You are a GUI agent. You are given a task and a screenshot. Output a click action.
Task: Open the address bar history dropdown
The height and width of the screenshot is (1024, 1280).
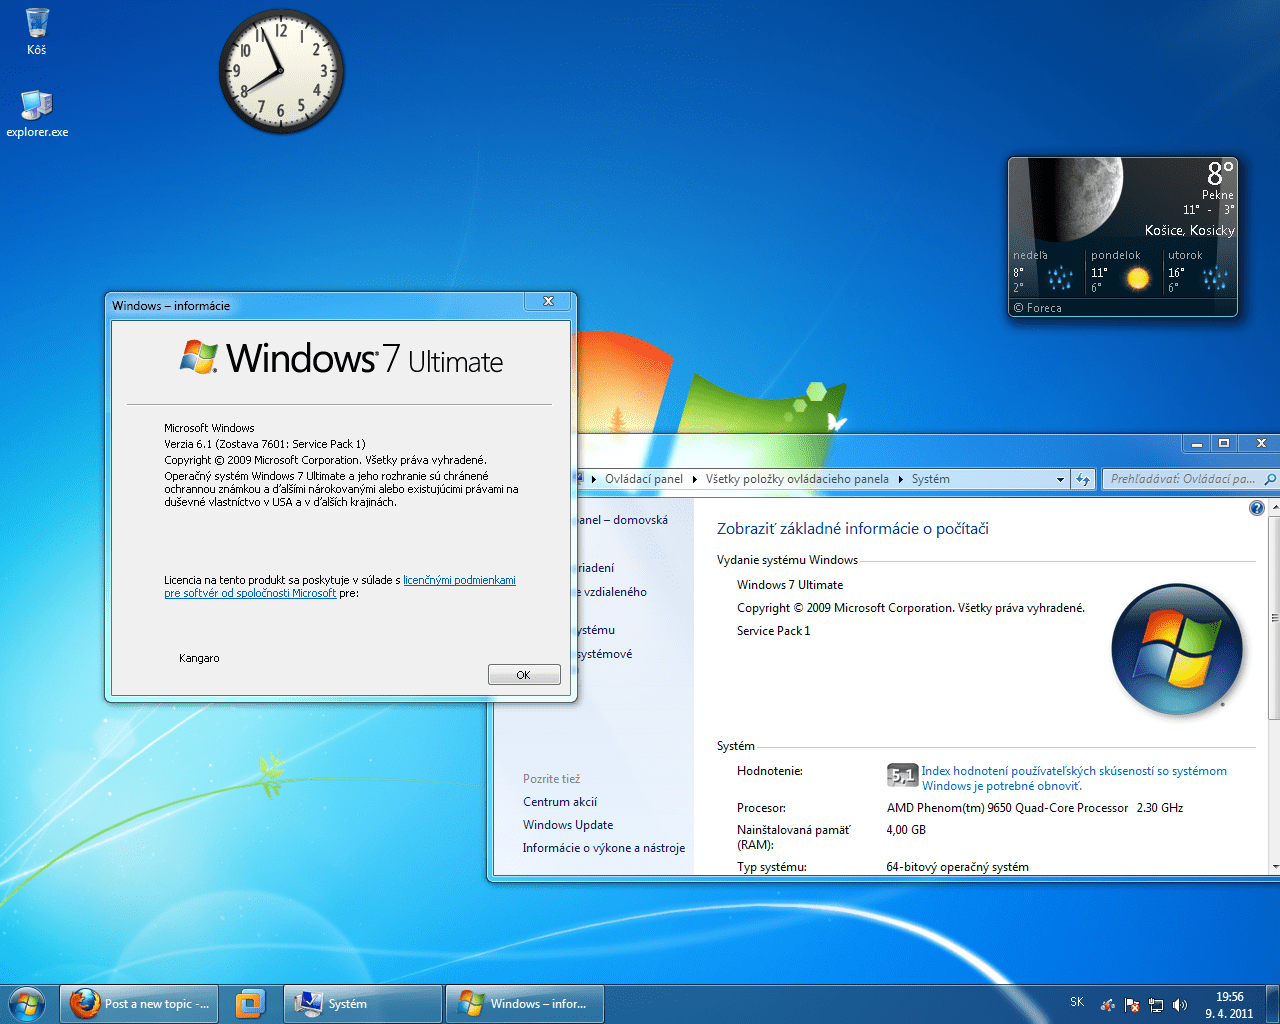(x=1063, y=479)
